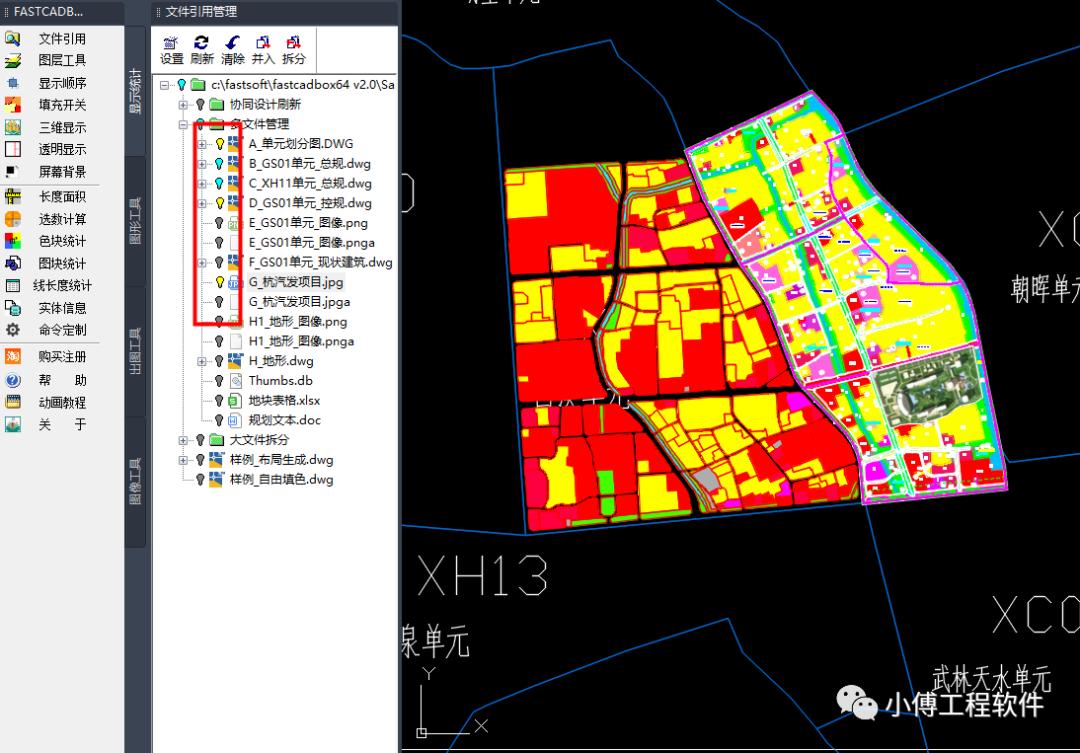Select the 规划文本.doc file in tree

tap(284, 420)
